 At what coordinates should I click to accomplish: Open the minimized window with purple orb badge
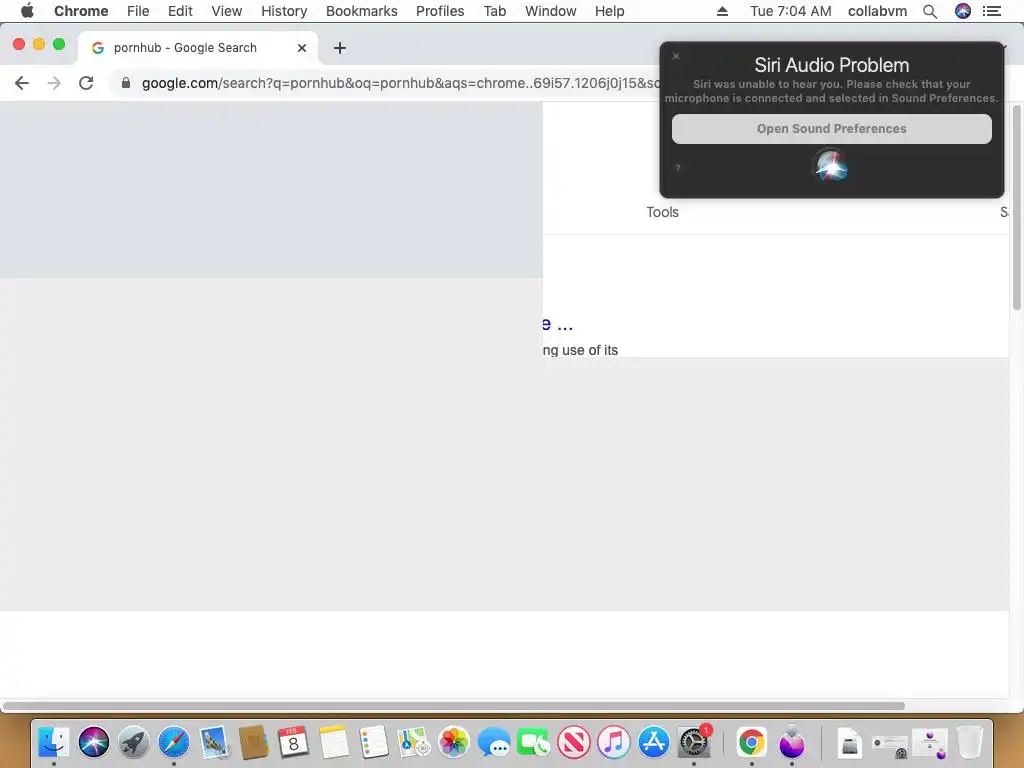pyautogui.click(x=931, y=743)
